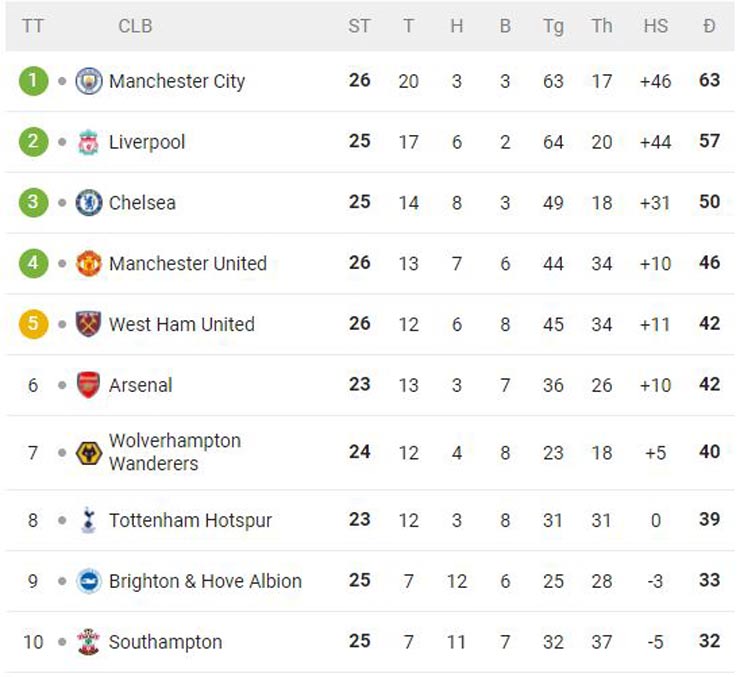The image size is (740, 677).
Task: Click the green rank 1 badge
Action: pyautogui.click(x=33, y=81)
